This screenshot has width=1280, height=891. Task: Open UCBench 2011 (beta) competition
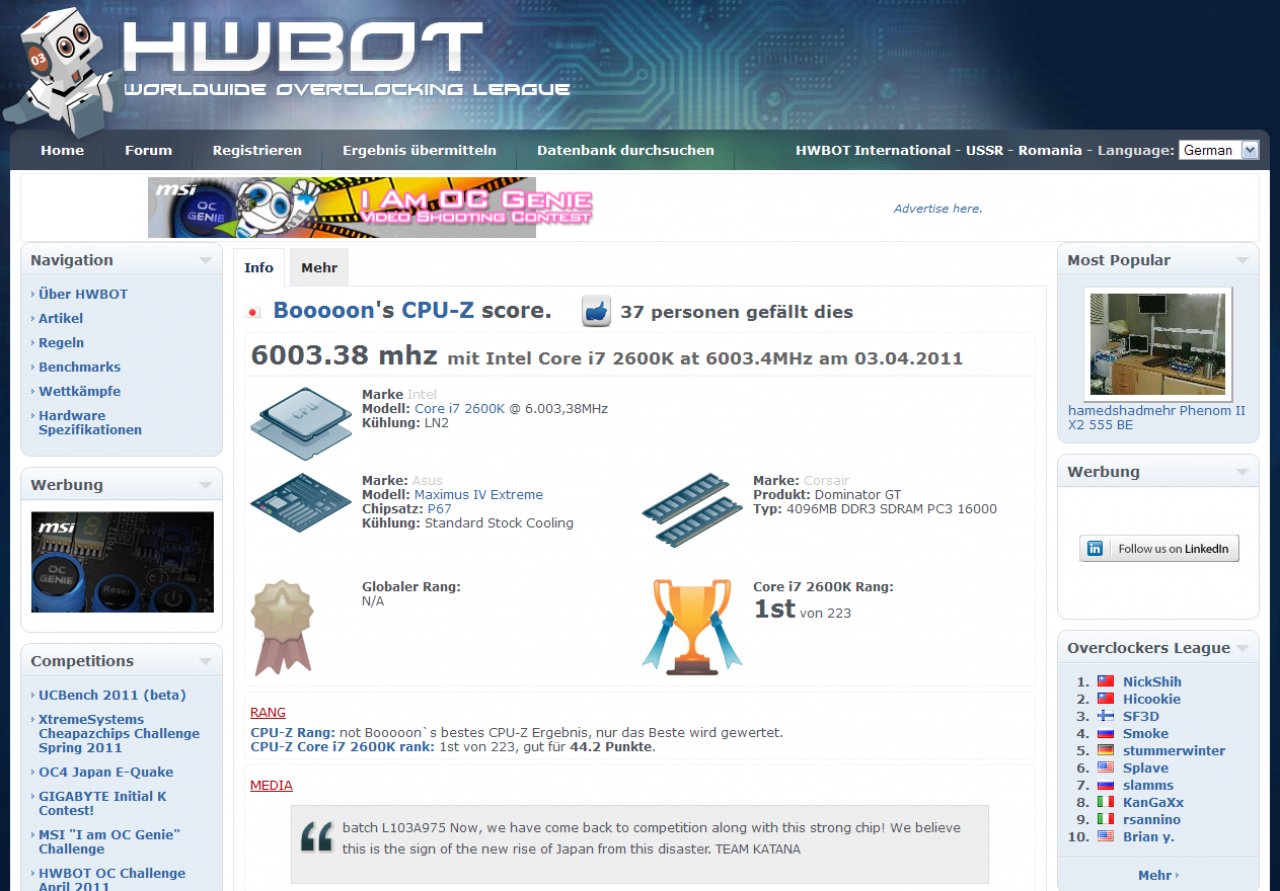coord(112,695)
